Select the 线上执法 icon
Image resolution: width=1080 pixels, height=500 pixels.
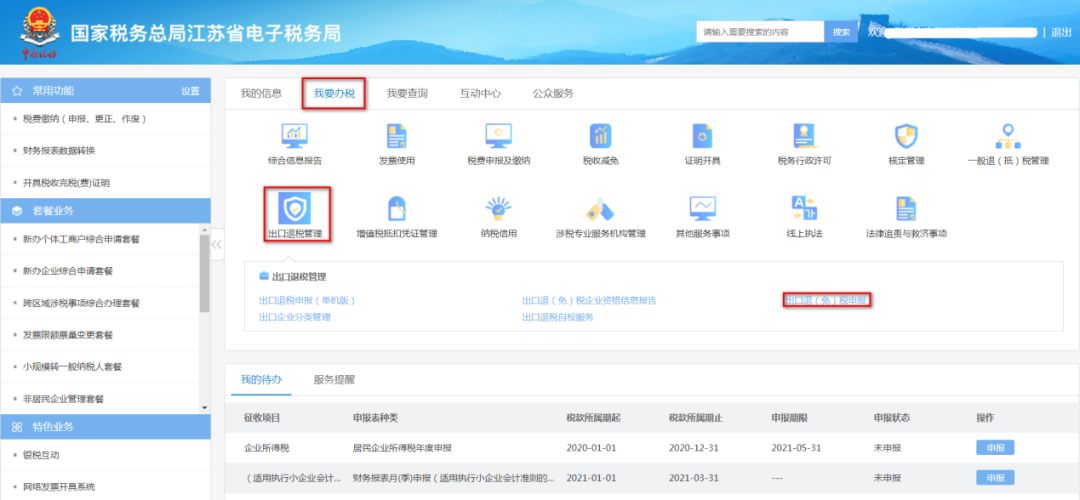coord(805,208)
